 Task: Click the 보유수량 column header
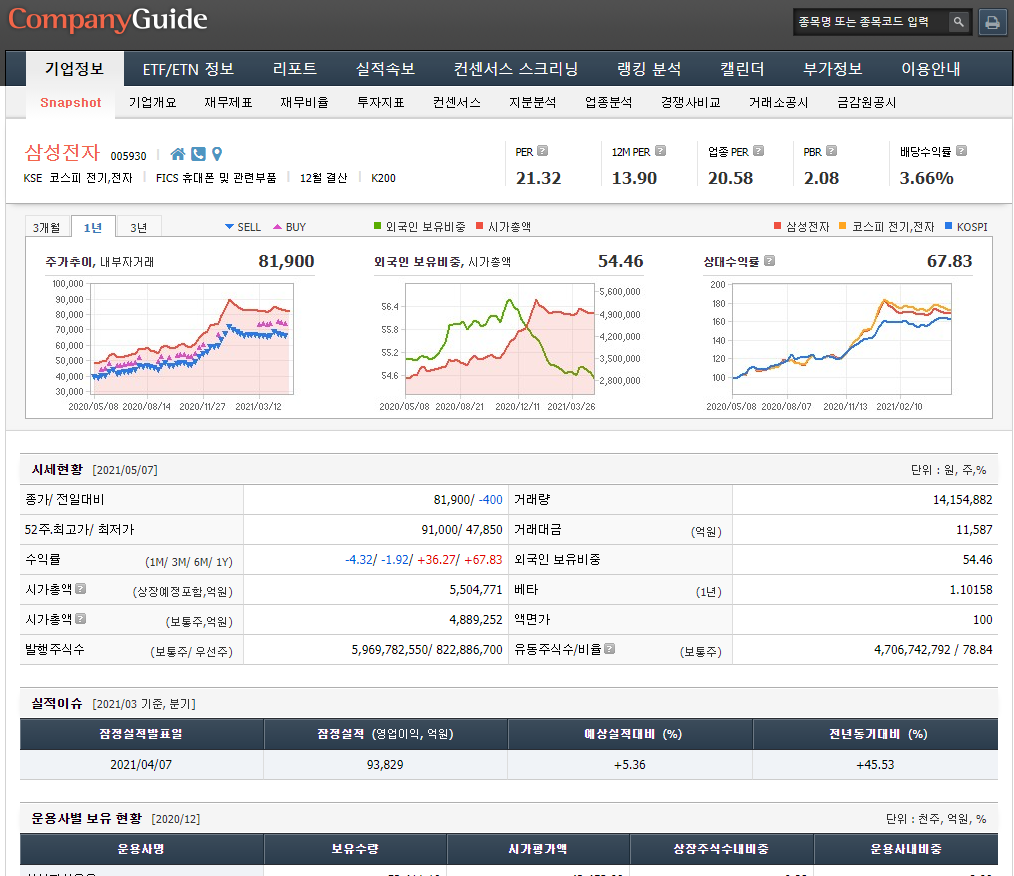(x=355, y=849)
